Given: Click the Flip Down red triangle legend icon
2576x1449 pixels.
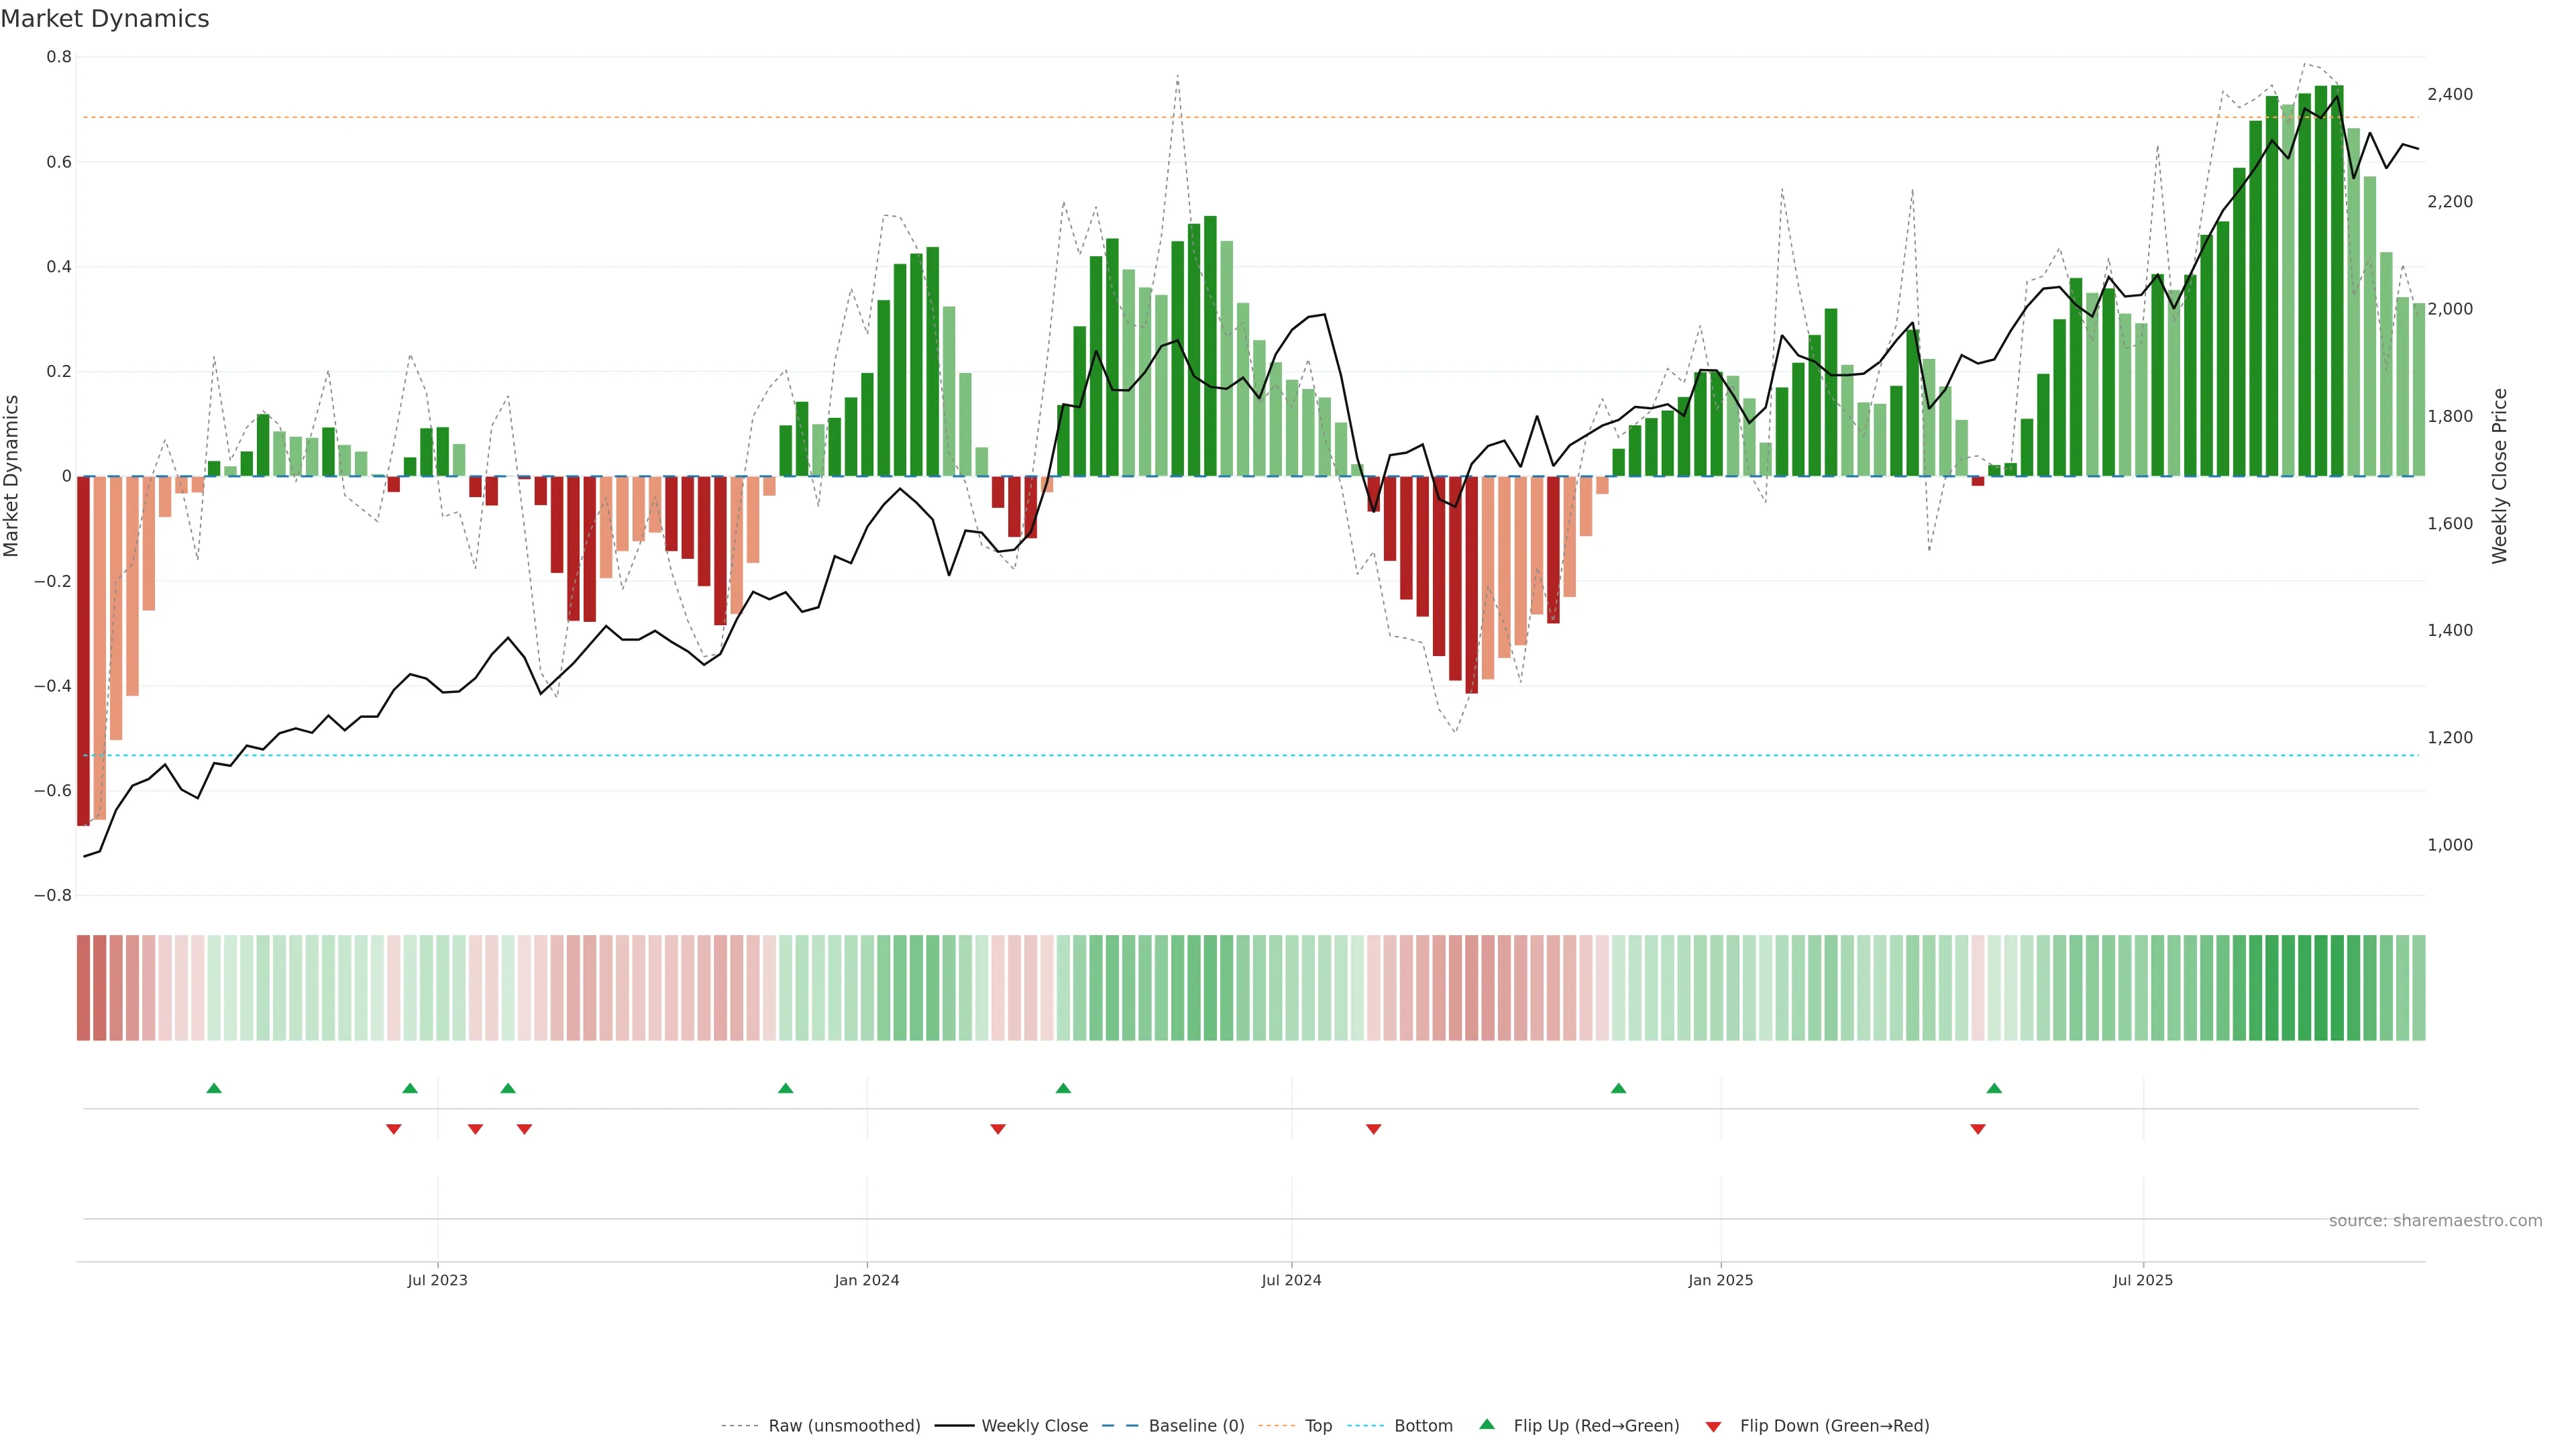Looking at the screenshot, I should (x=1713, y=1426).
